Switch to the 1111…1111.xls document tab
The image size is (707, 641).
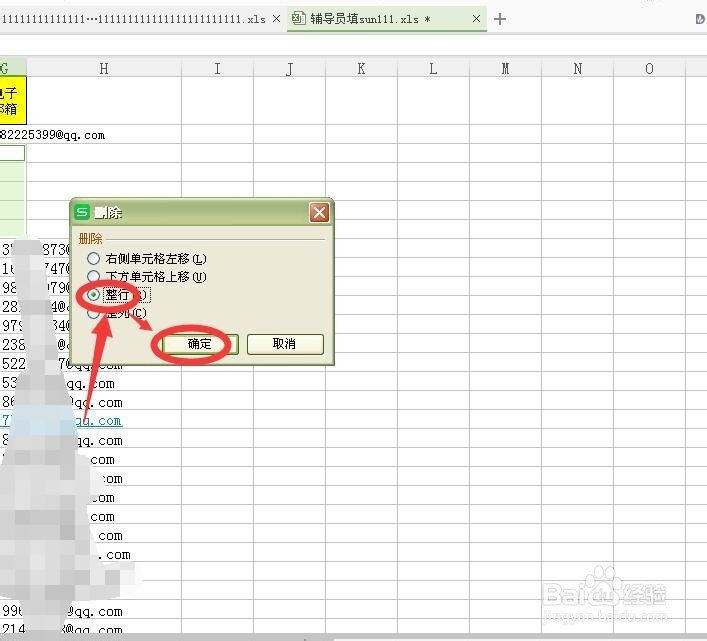(133, 19)
